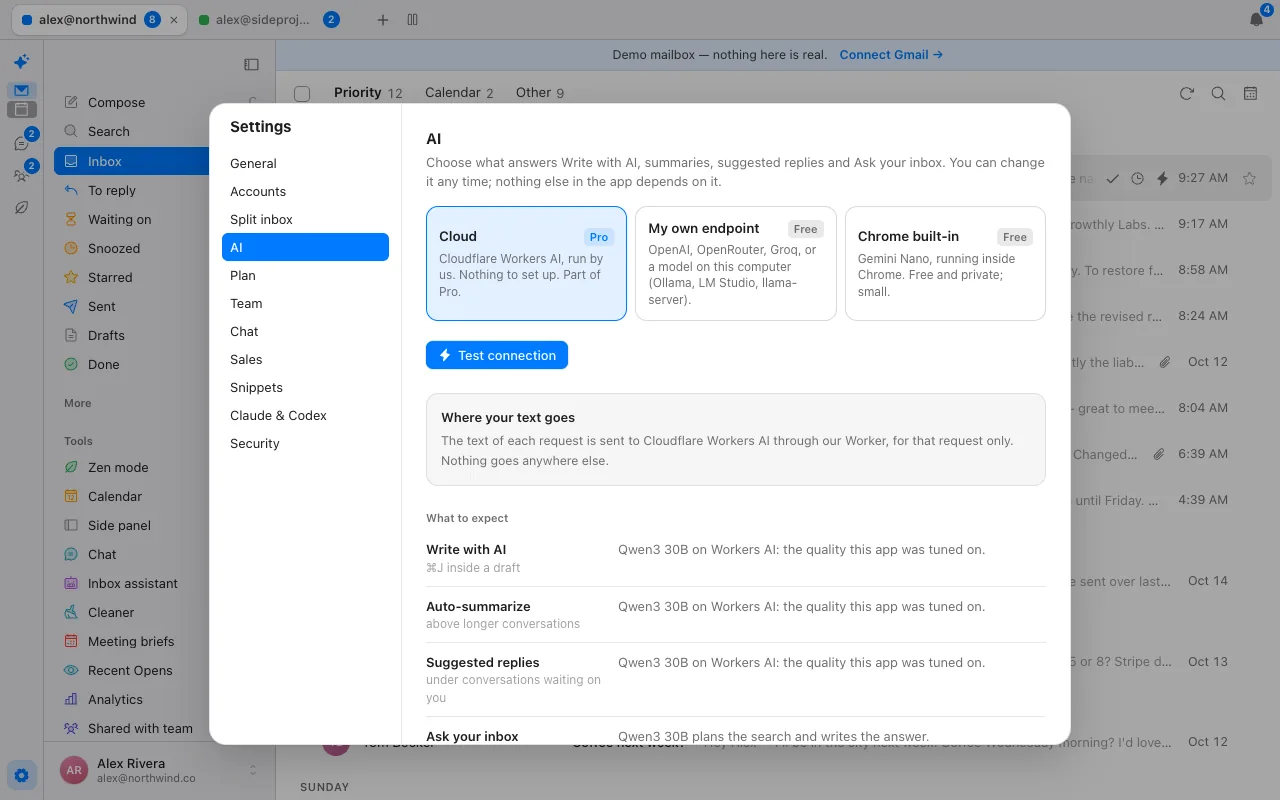Open the team people icon in left rail

point(21,175)
